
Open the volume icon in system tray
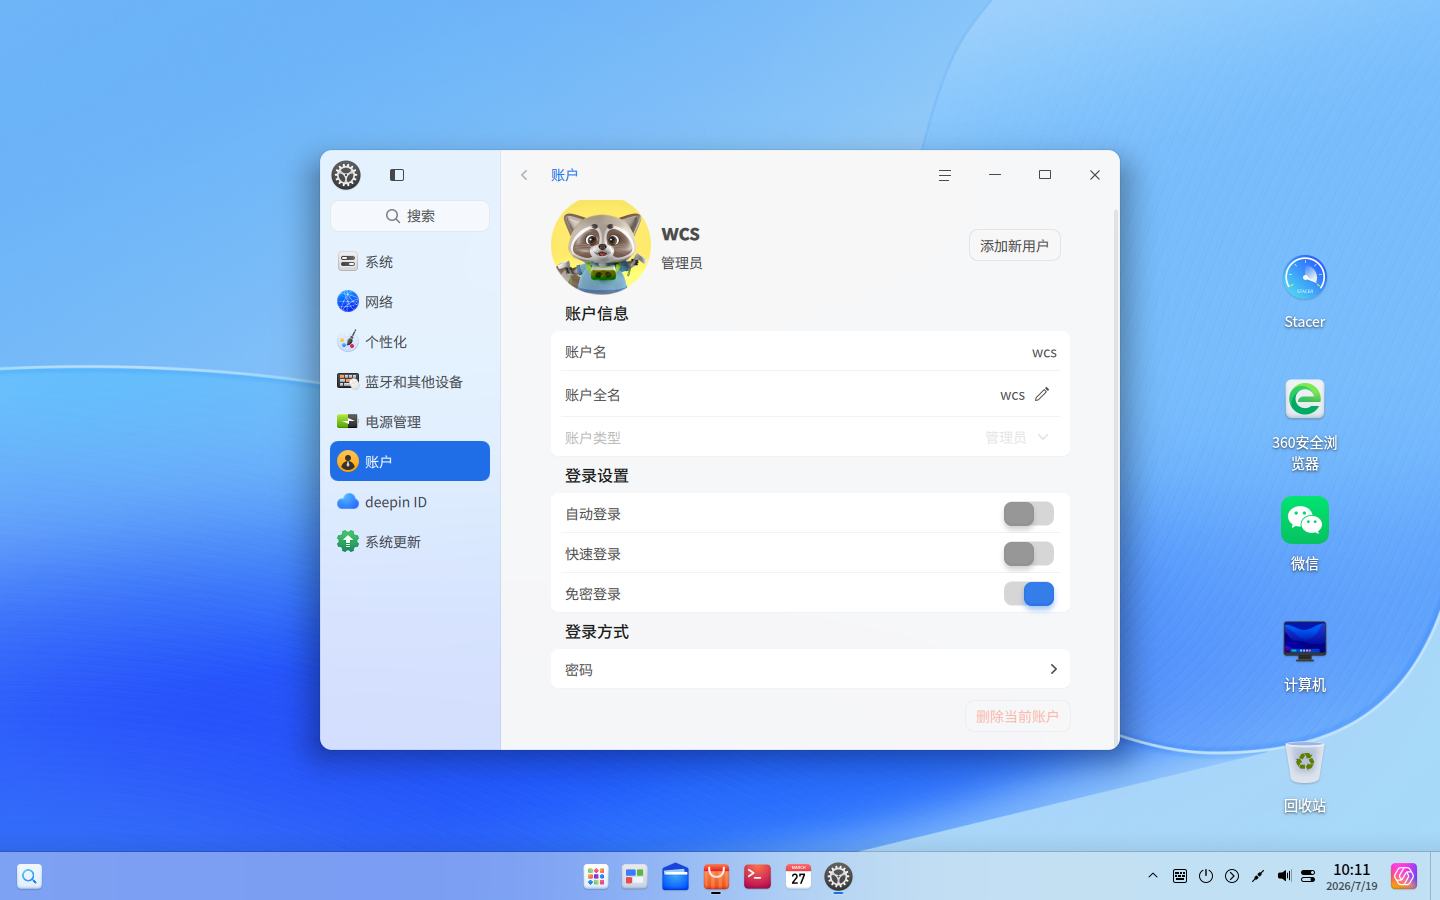[1284, 876]
